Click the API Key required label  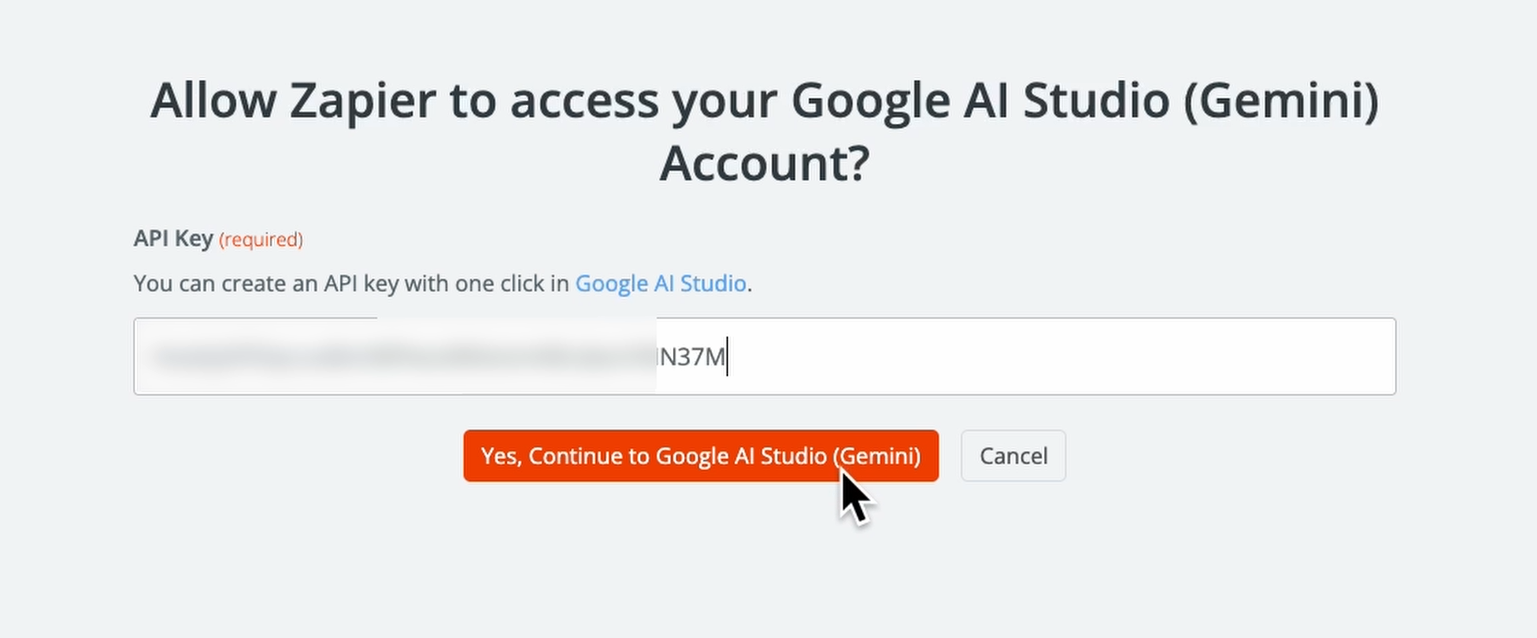pos(217,239)
